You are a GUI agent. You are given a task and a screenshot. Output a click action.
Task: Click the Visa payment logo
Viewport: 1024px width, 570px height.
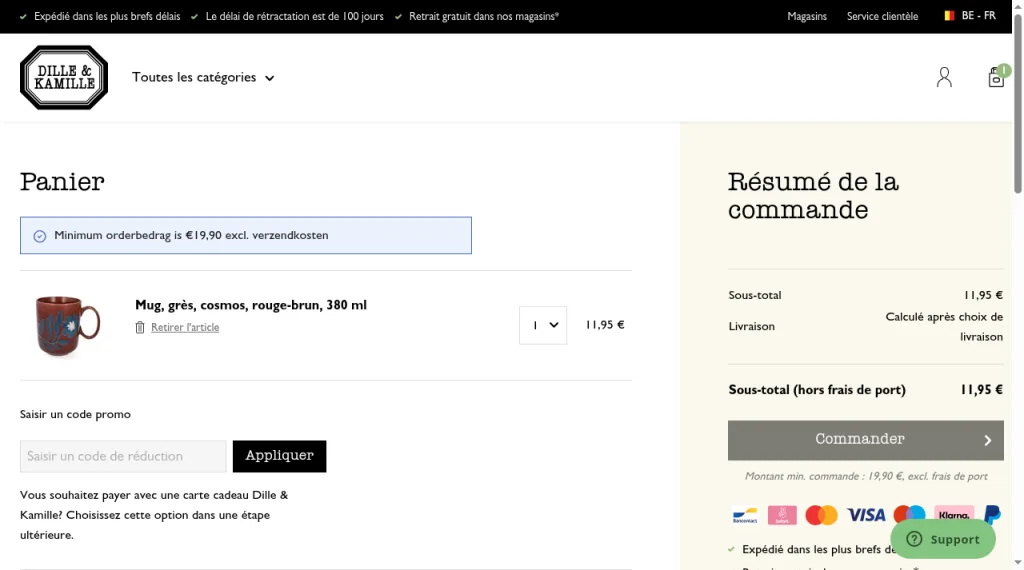click(x=866, y=515)
